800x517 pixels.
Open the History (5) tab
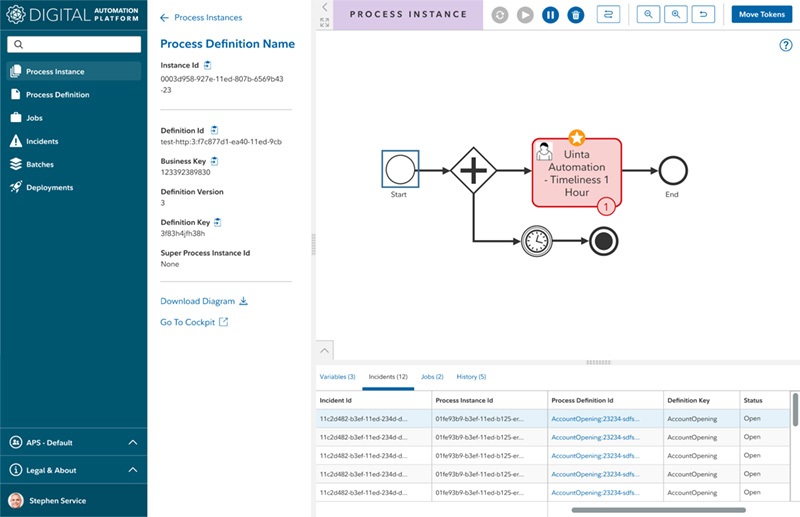tap(470, 377)
